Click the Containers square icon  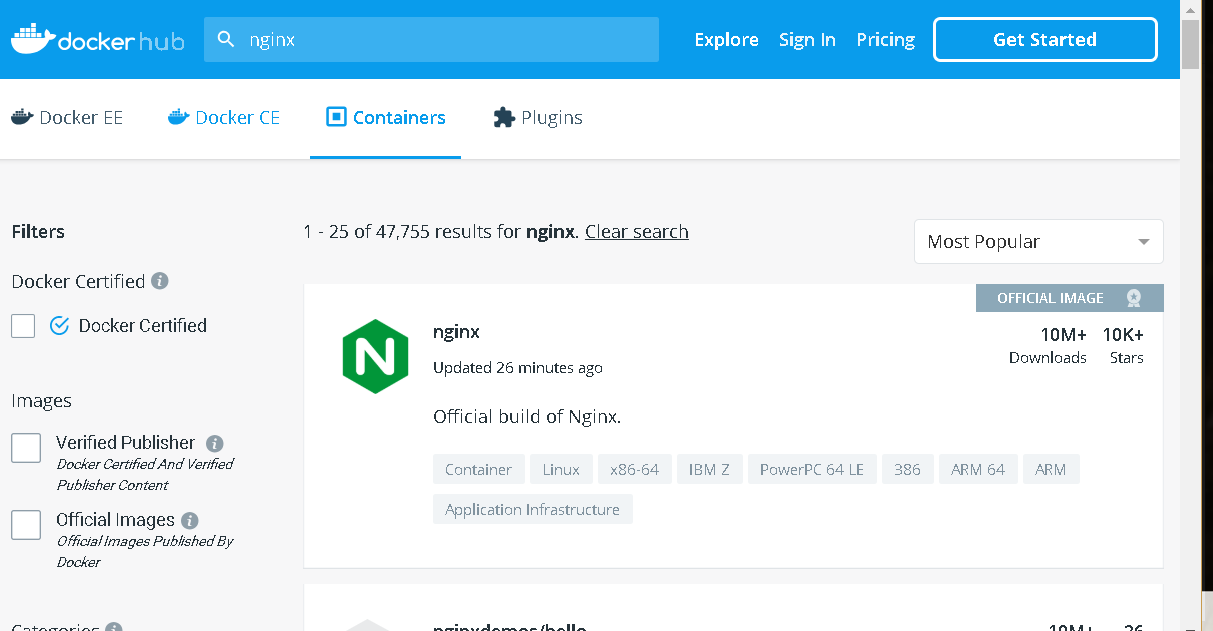click(336, 117)
